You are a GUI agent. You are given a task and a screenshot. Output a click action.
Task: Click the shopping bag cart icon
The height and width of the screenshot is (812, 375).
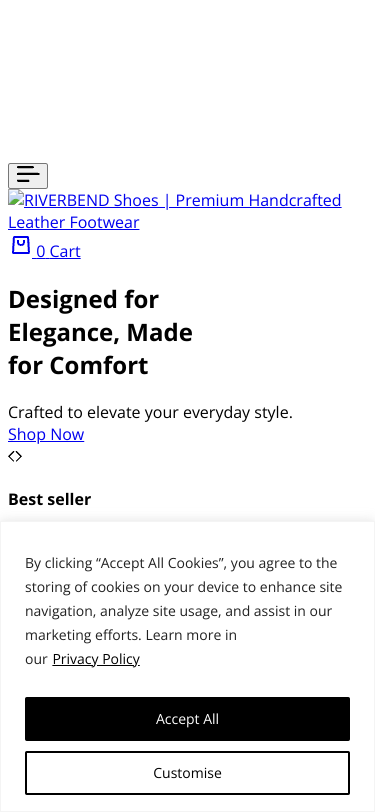click(21, 245)
